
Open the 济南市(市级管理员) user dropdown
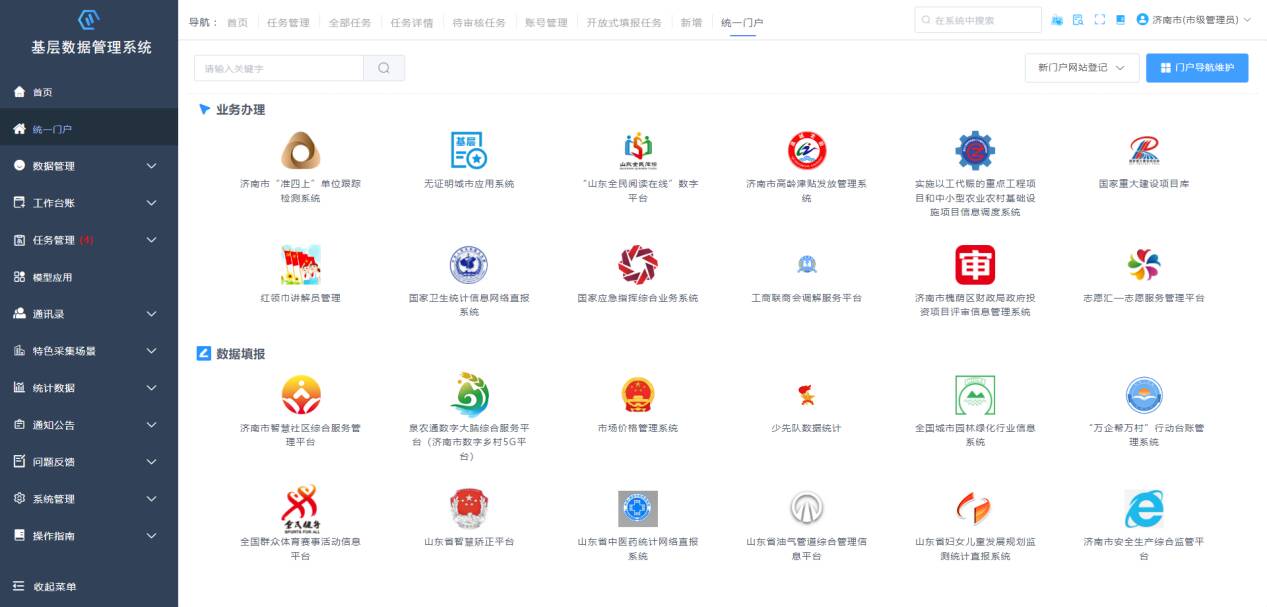[x=1194, y=20]
